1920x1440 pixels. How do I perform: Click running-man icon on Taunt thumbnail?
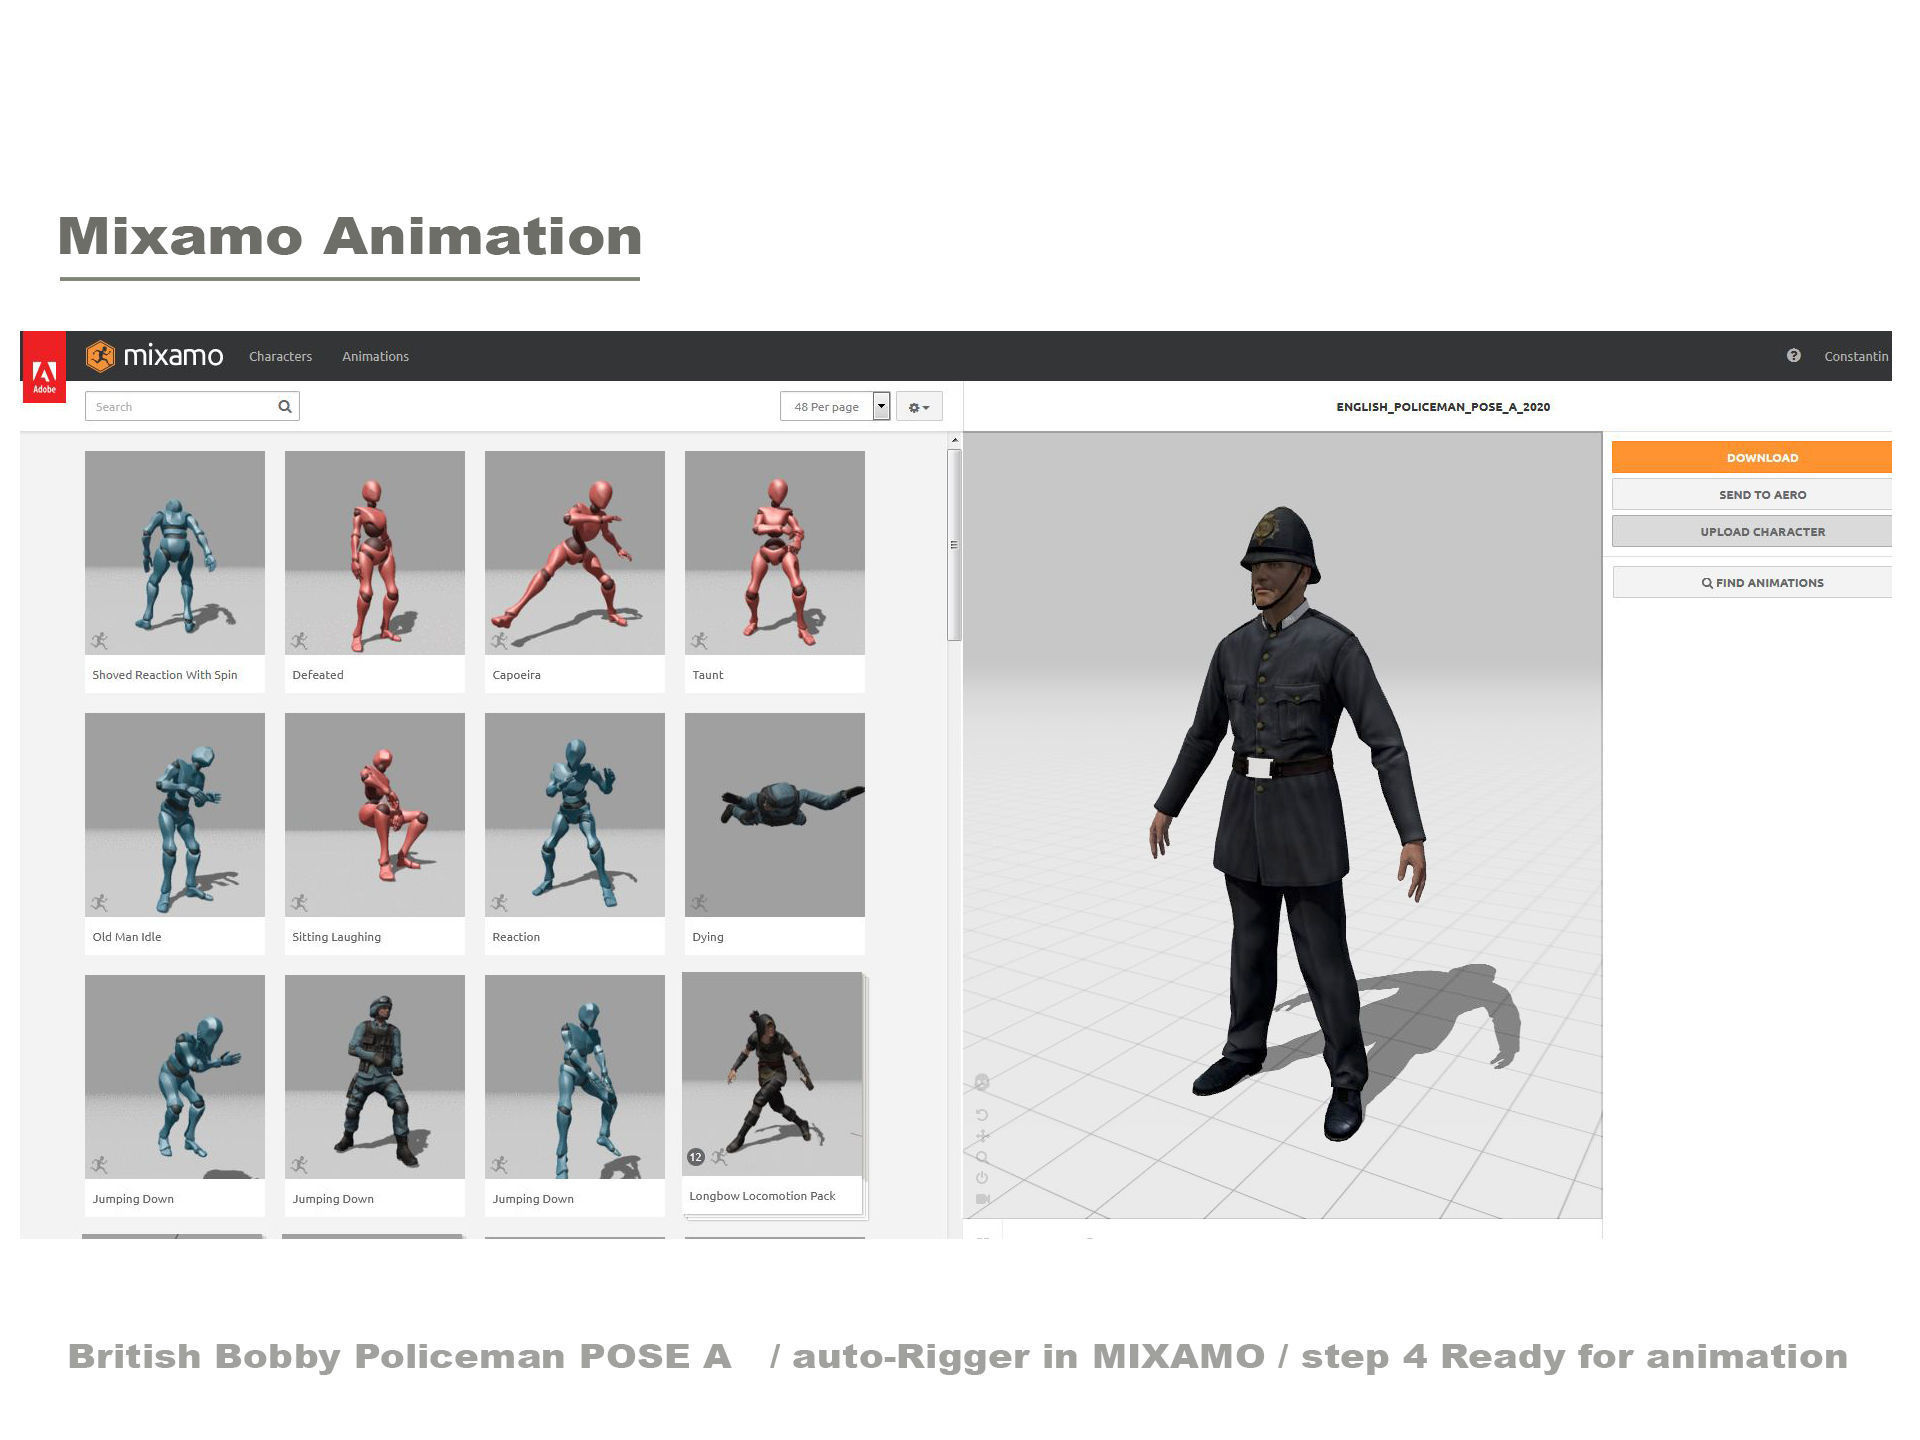(x=699, y=641)
